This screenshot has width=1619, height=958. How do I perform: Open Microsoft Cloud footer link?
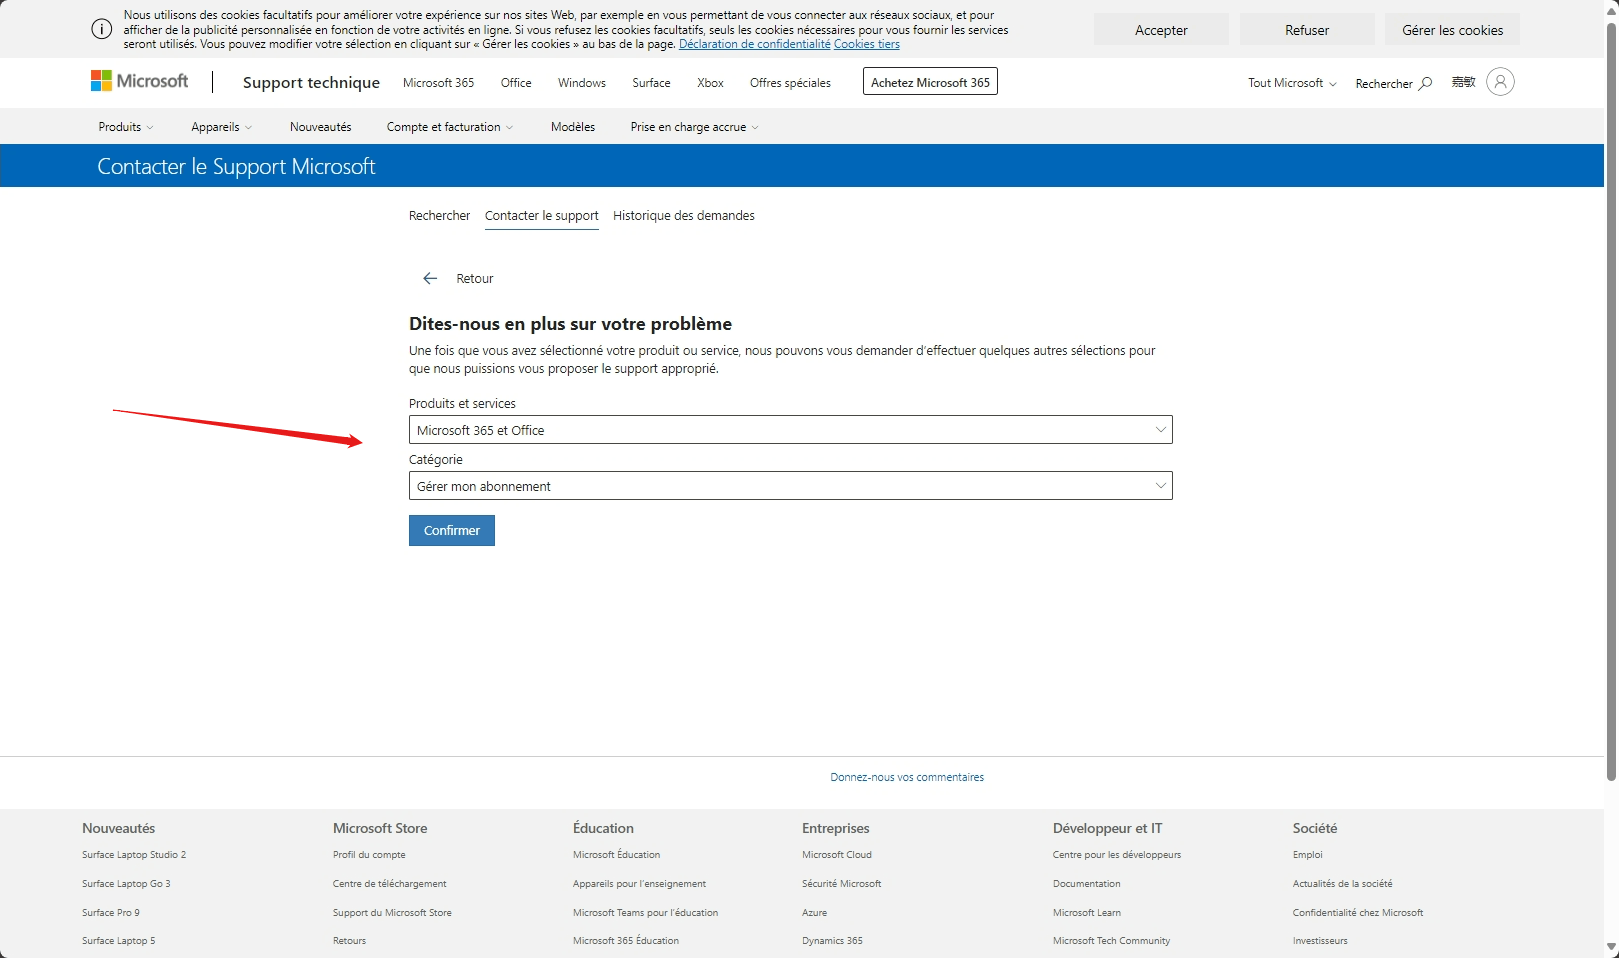click(x=837, y=855)
